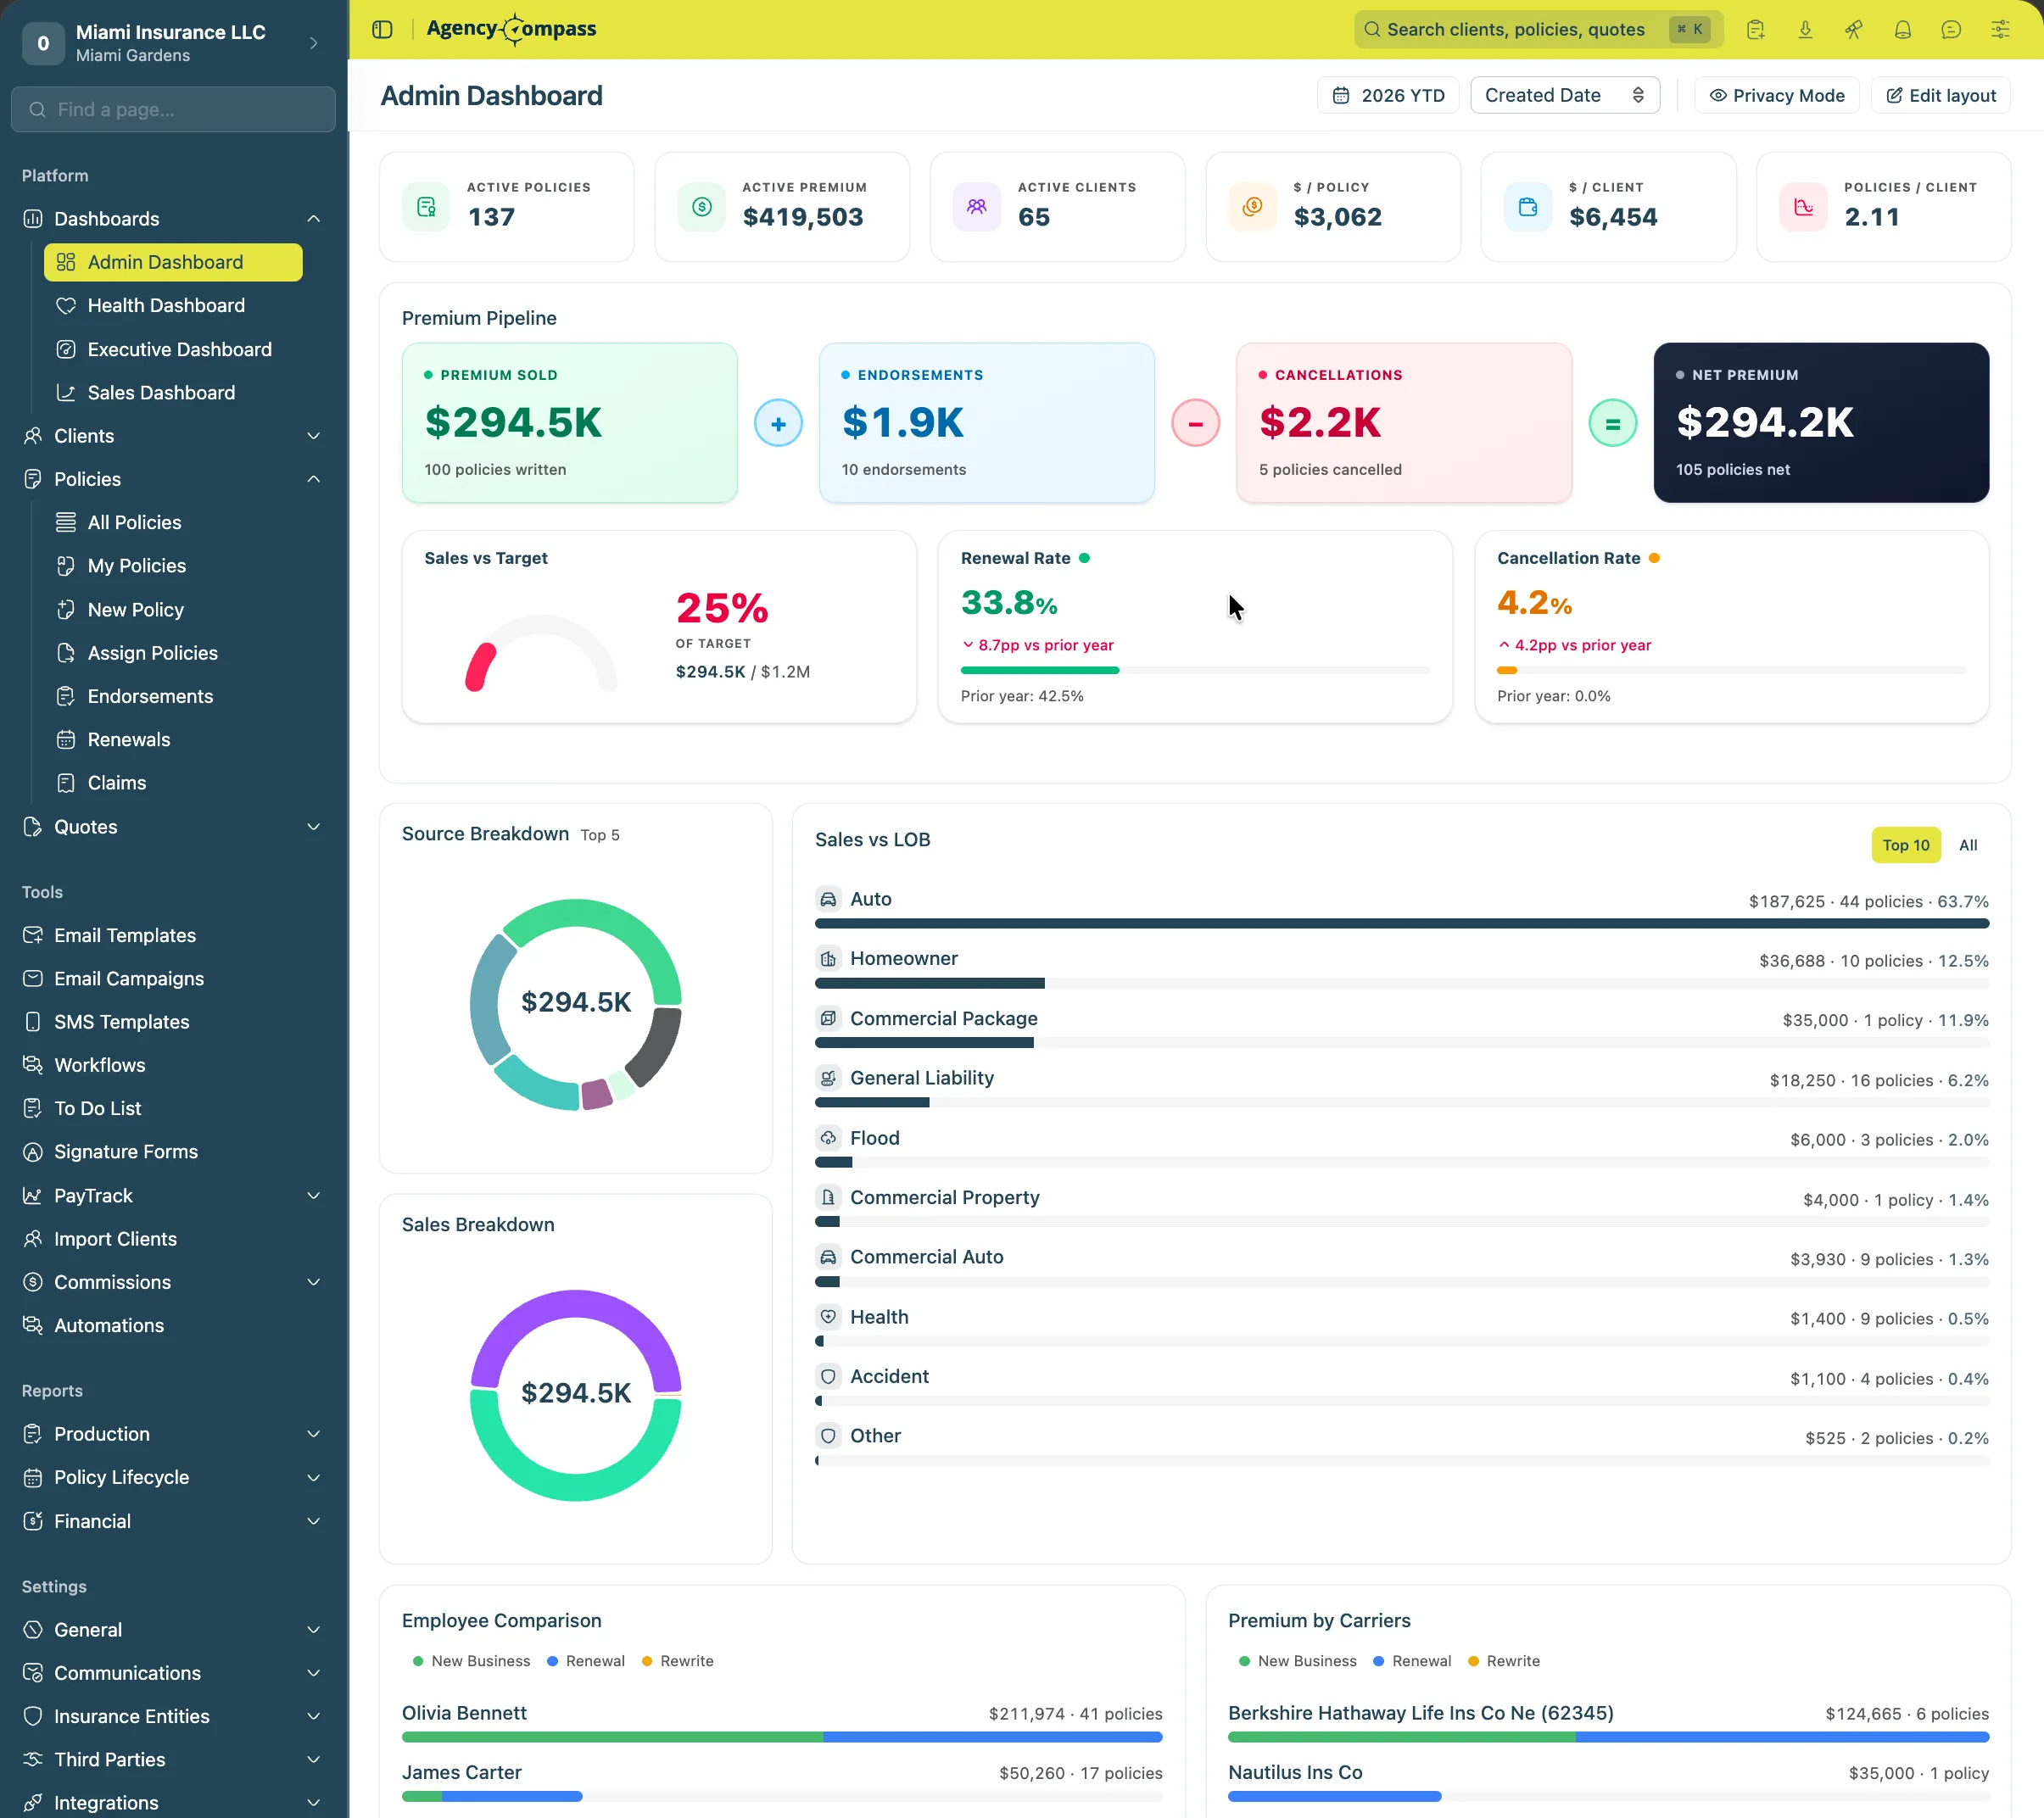Toggle the sidebar panel icon

tap(382, 29)
